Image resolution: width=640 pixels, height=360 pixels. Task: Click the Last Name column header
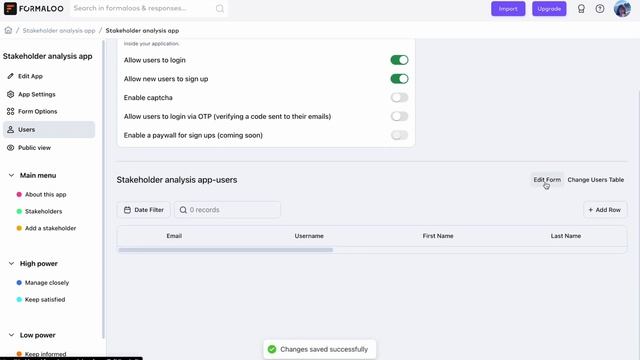(566, 236)
